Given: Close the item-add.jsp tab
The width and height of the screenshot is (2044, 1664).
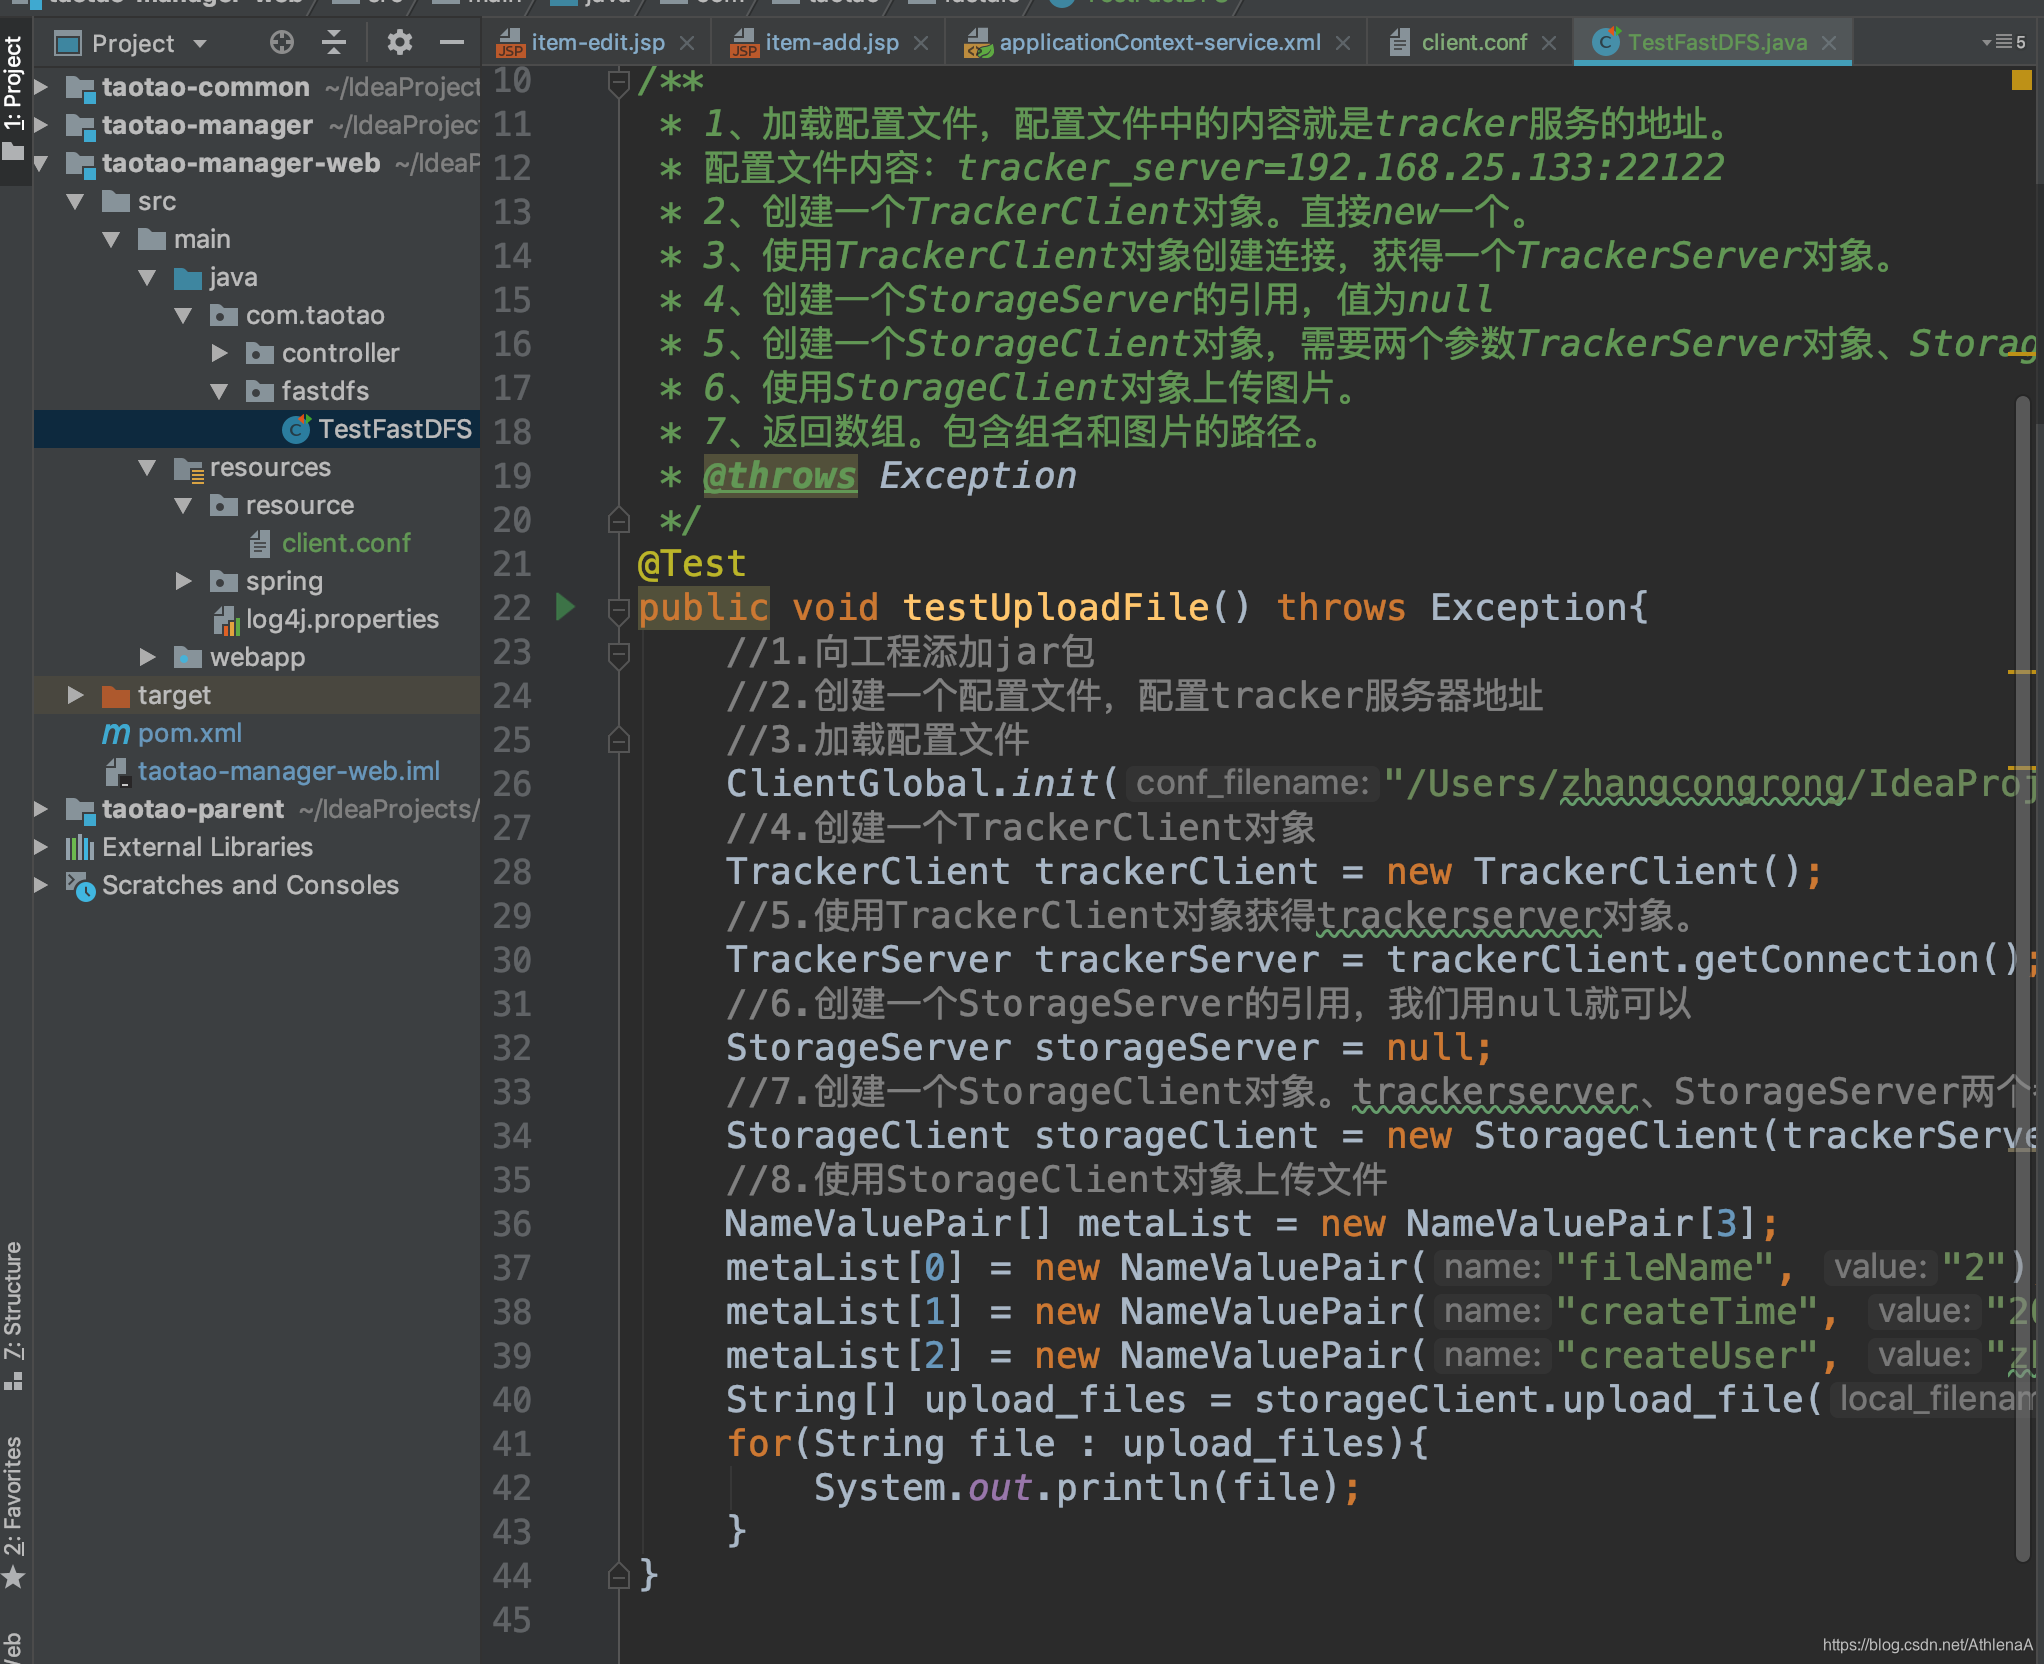Looking at the screenshot, I should click(921, 43).
